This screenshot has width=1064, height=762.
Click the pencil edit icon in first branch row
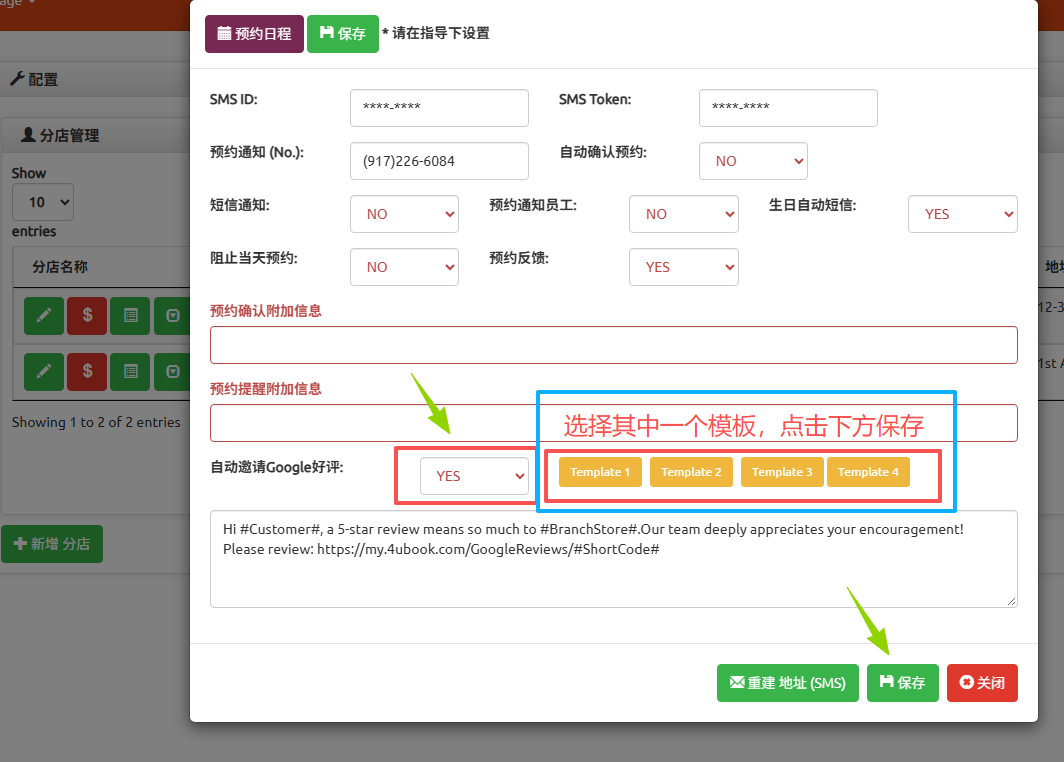[44, 316]
